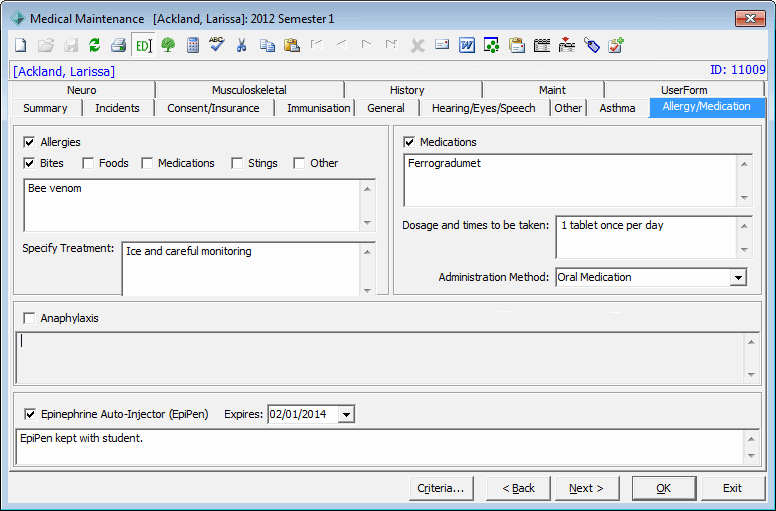Screen dimensions: 776x511
Task: Open the Administration Method dropdown
Action: click(738, 278)
